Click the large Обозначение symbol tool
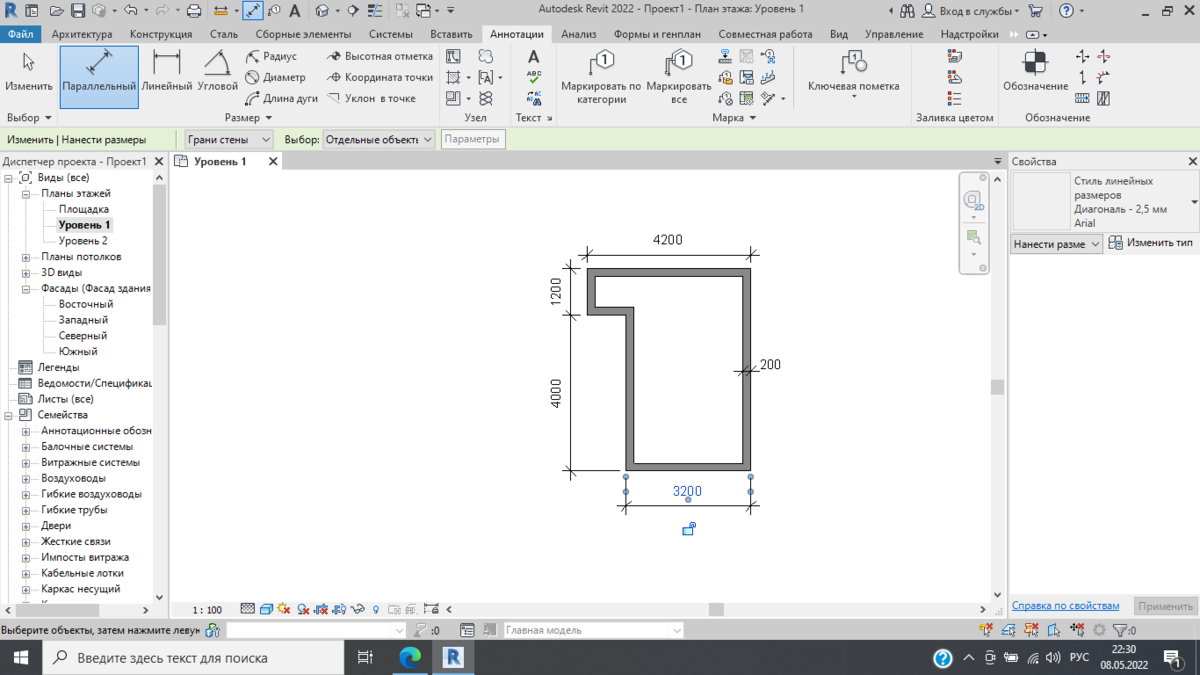The image size is (1200, 675). [x=1036, y=70]
